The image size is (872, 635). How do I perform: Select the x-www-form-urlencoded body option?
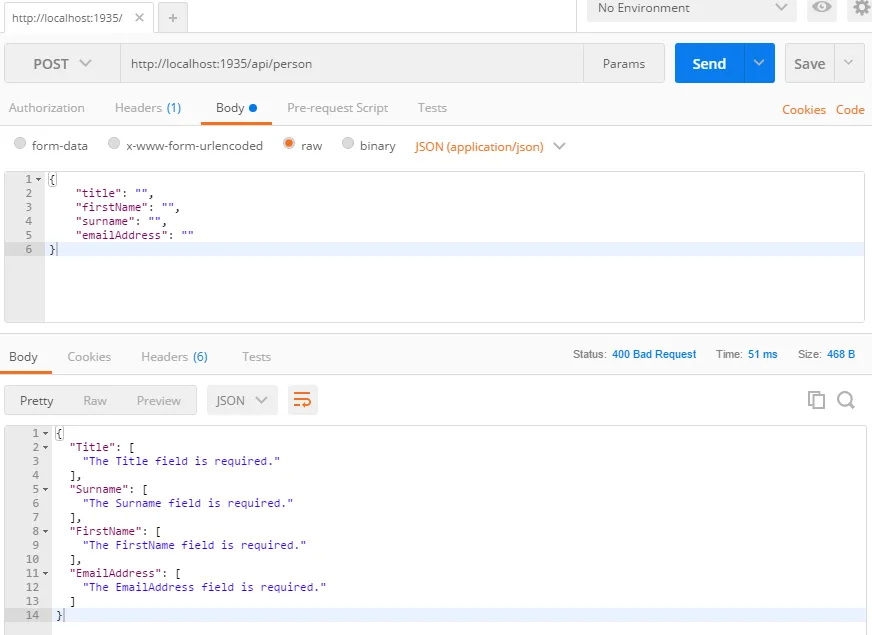click(x=114, y=144)
